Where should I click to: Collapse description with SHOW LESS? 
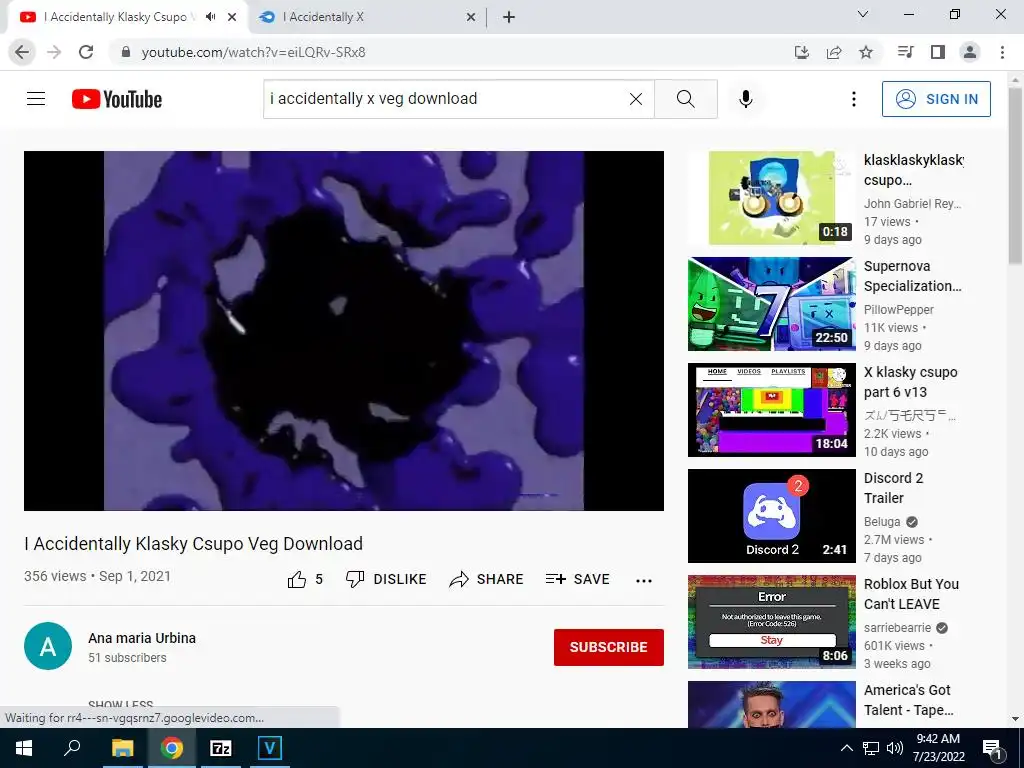121,703
